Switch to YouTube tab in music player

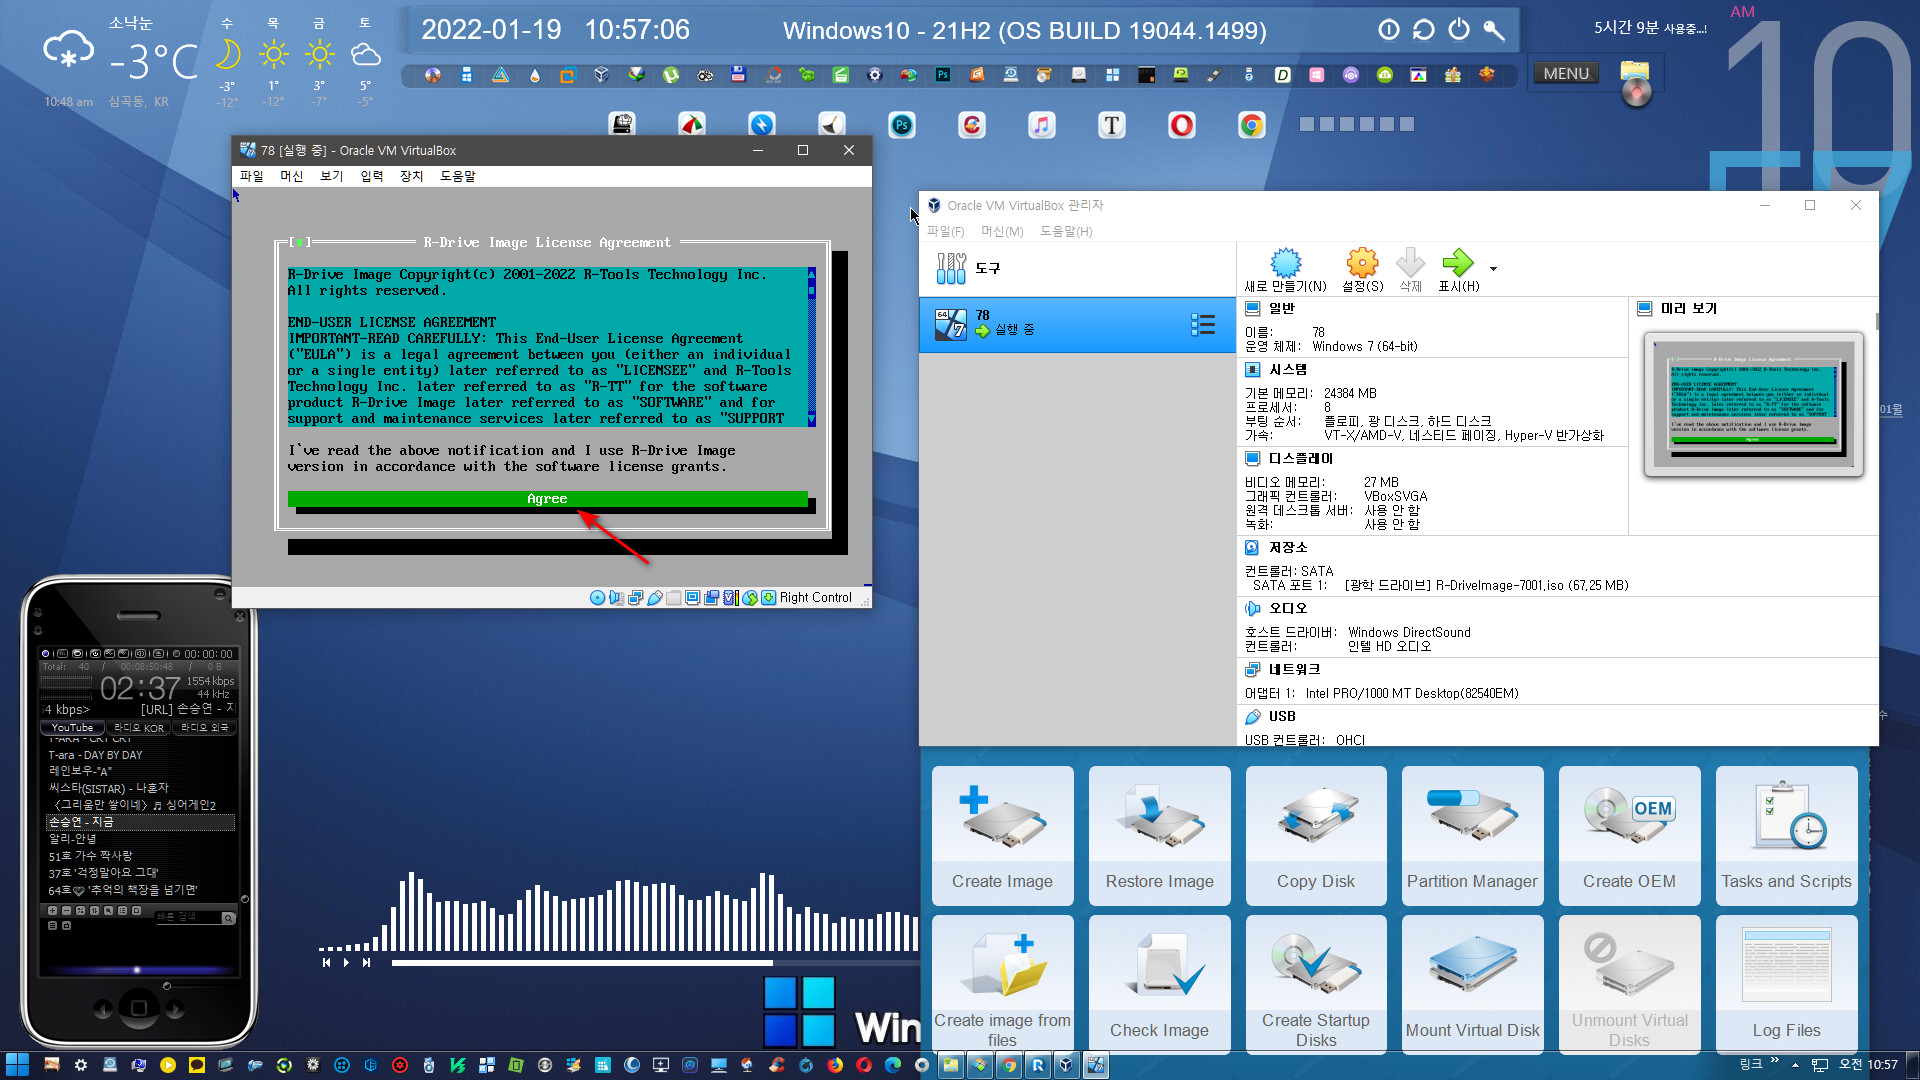point(72,728)
